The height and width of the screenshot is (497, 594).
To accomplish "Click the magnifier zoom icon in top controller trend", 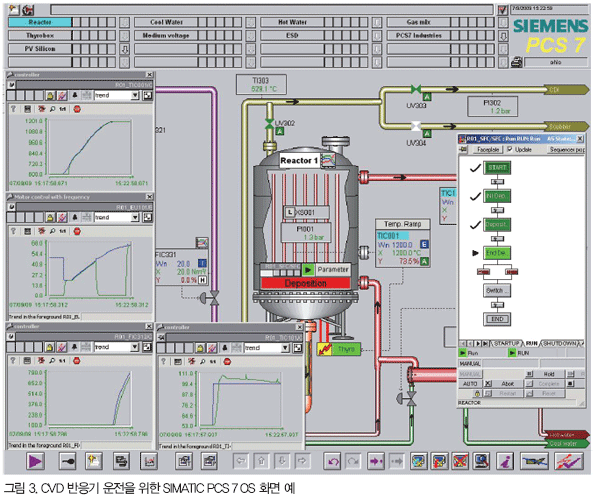I will (x=52, y=109).
